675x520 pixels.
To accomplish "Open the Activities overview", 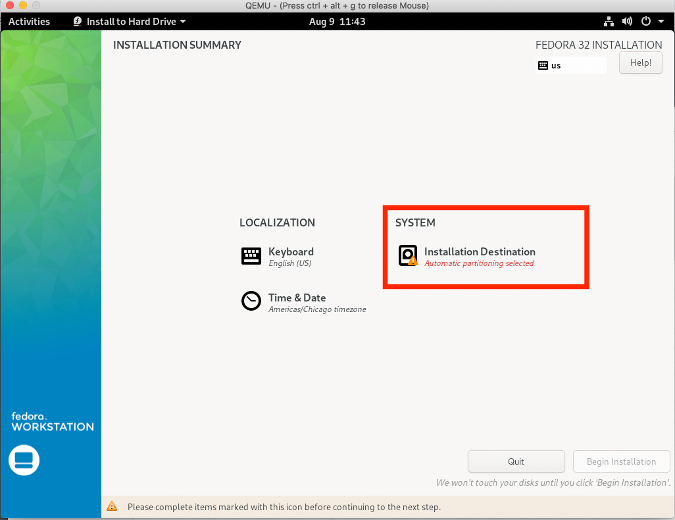I will click(x=29, y=21).
